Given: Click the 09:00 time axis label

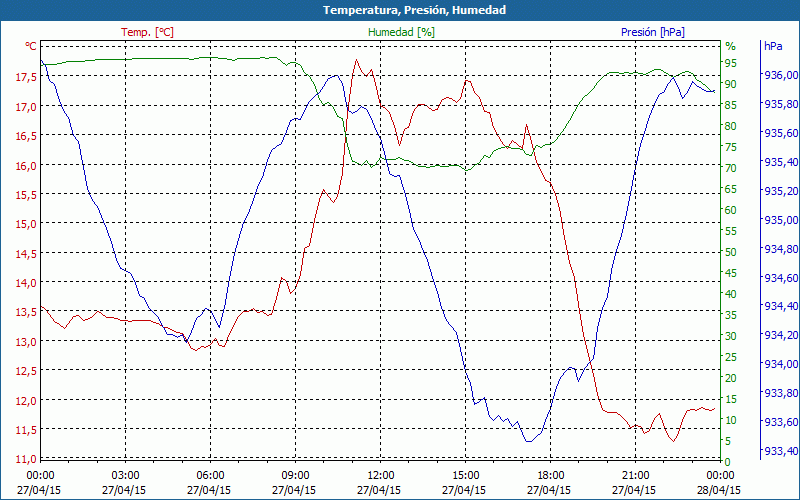Looking at the screenshot, I should [x=295, y=476].
